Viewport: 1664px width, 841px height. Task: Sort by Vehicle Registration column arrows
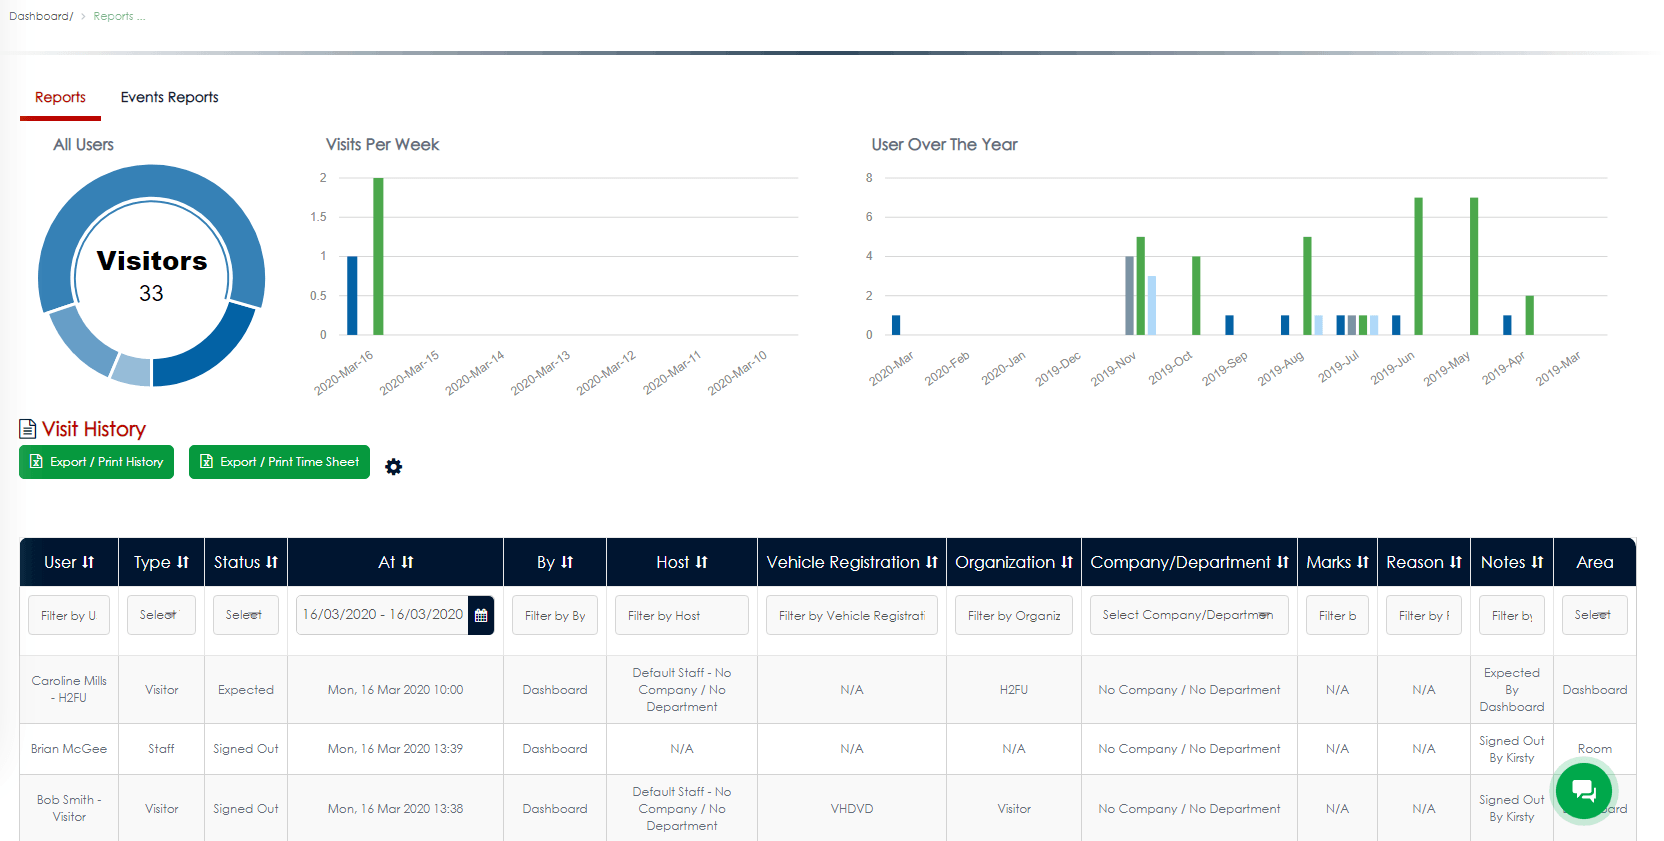click(x=932, y=563)
